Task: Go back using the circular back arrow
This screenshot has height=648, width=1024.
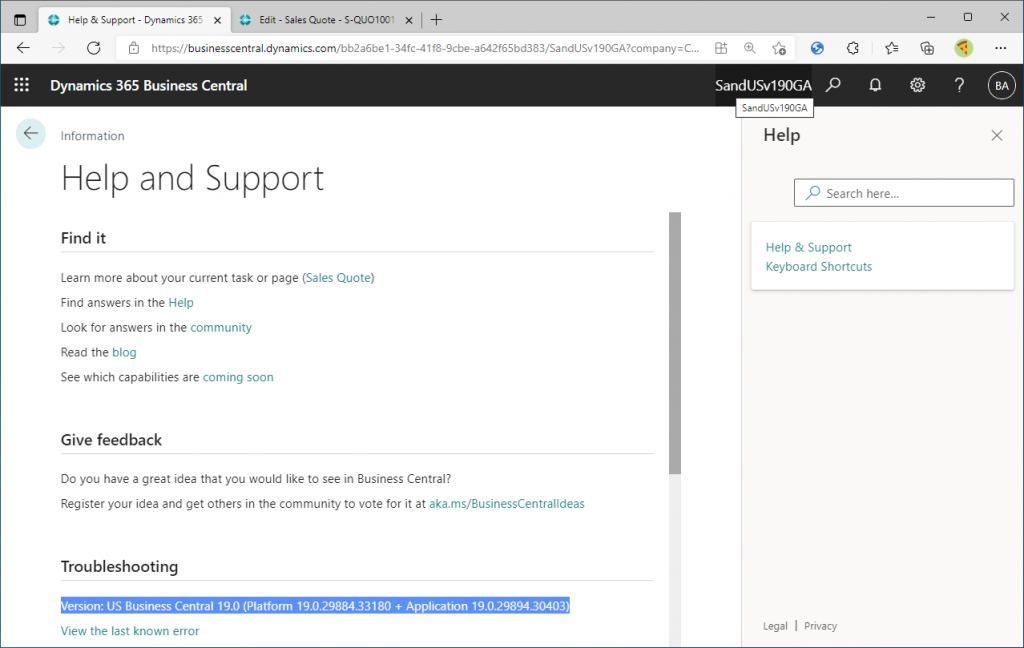Action: pos(31,134)
